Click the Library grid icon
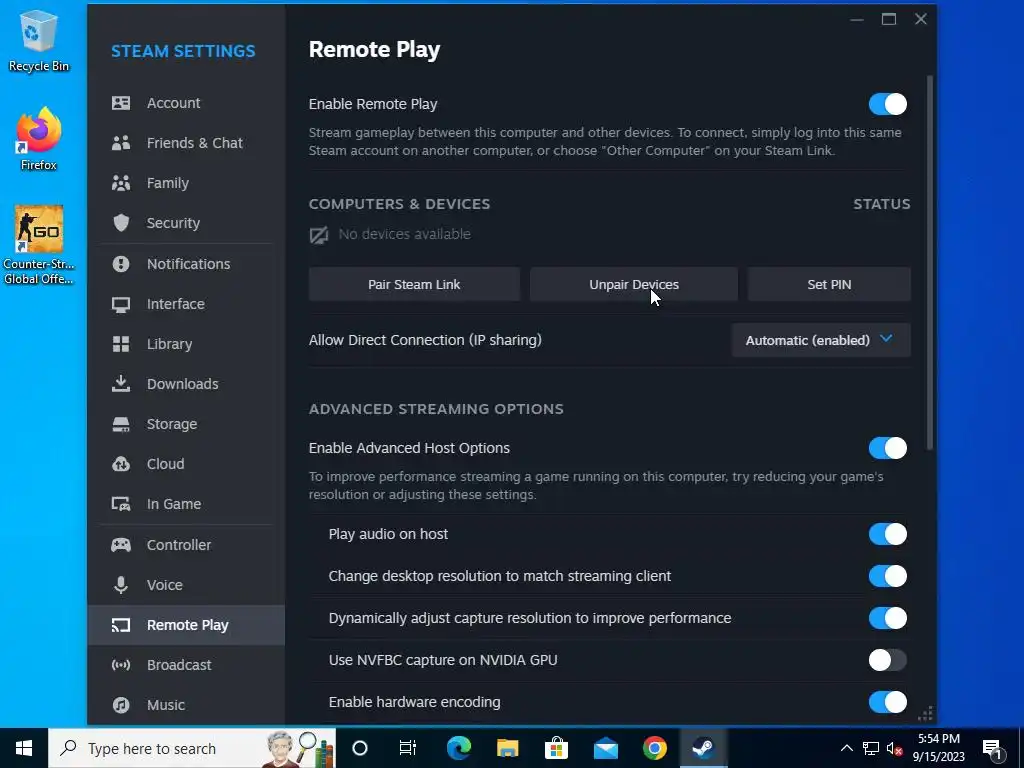Screen dimensions: 1024x768 [121, 344]
